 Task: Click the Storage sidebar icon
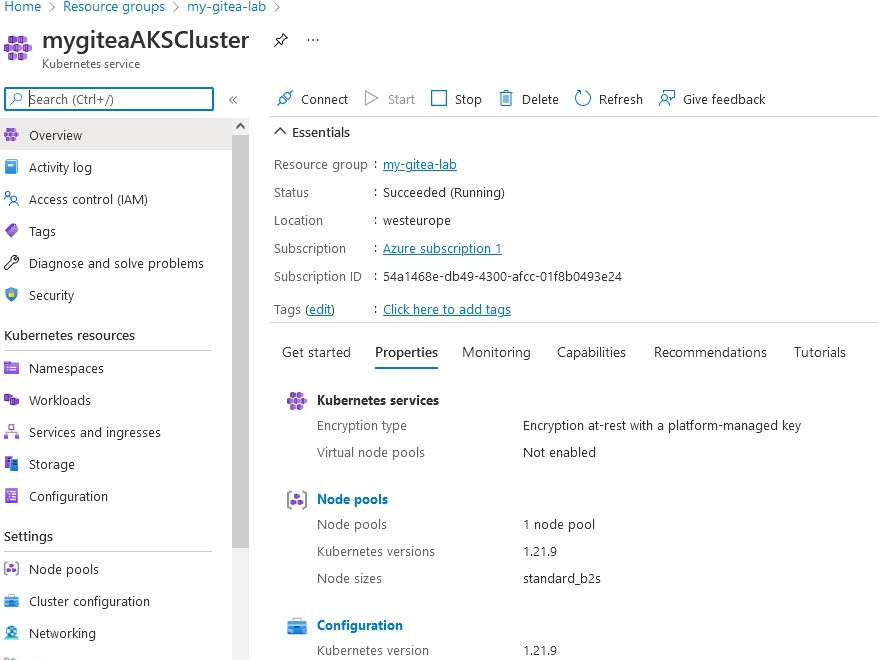(11, 464)
